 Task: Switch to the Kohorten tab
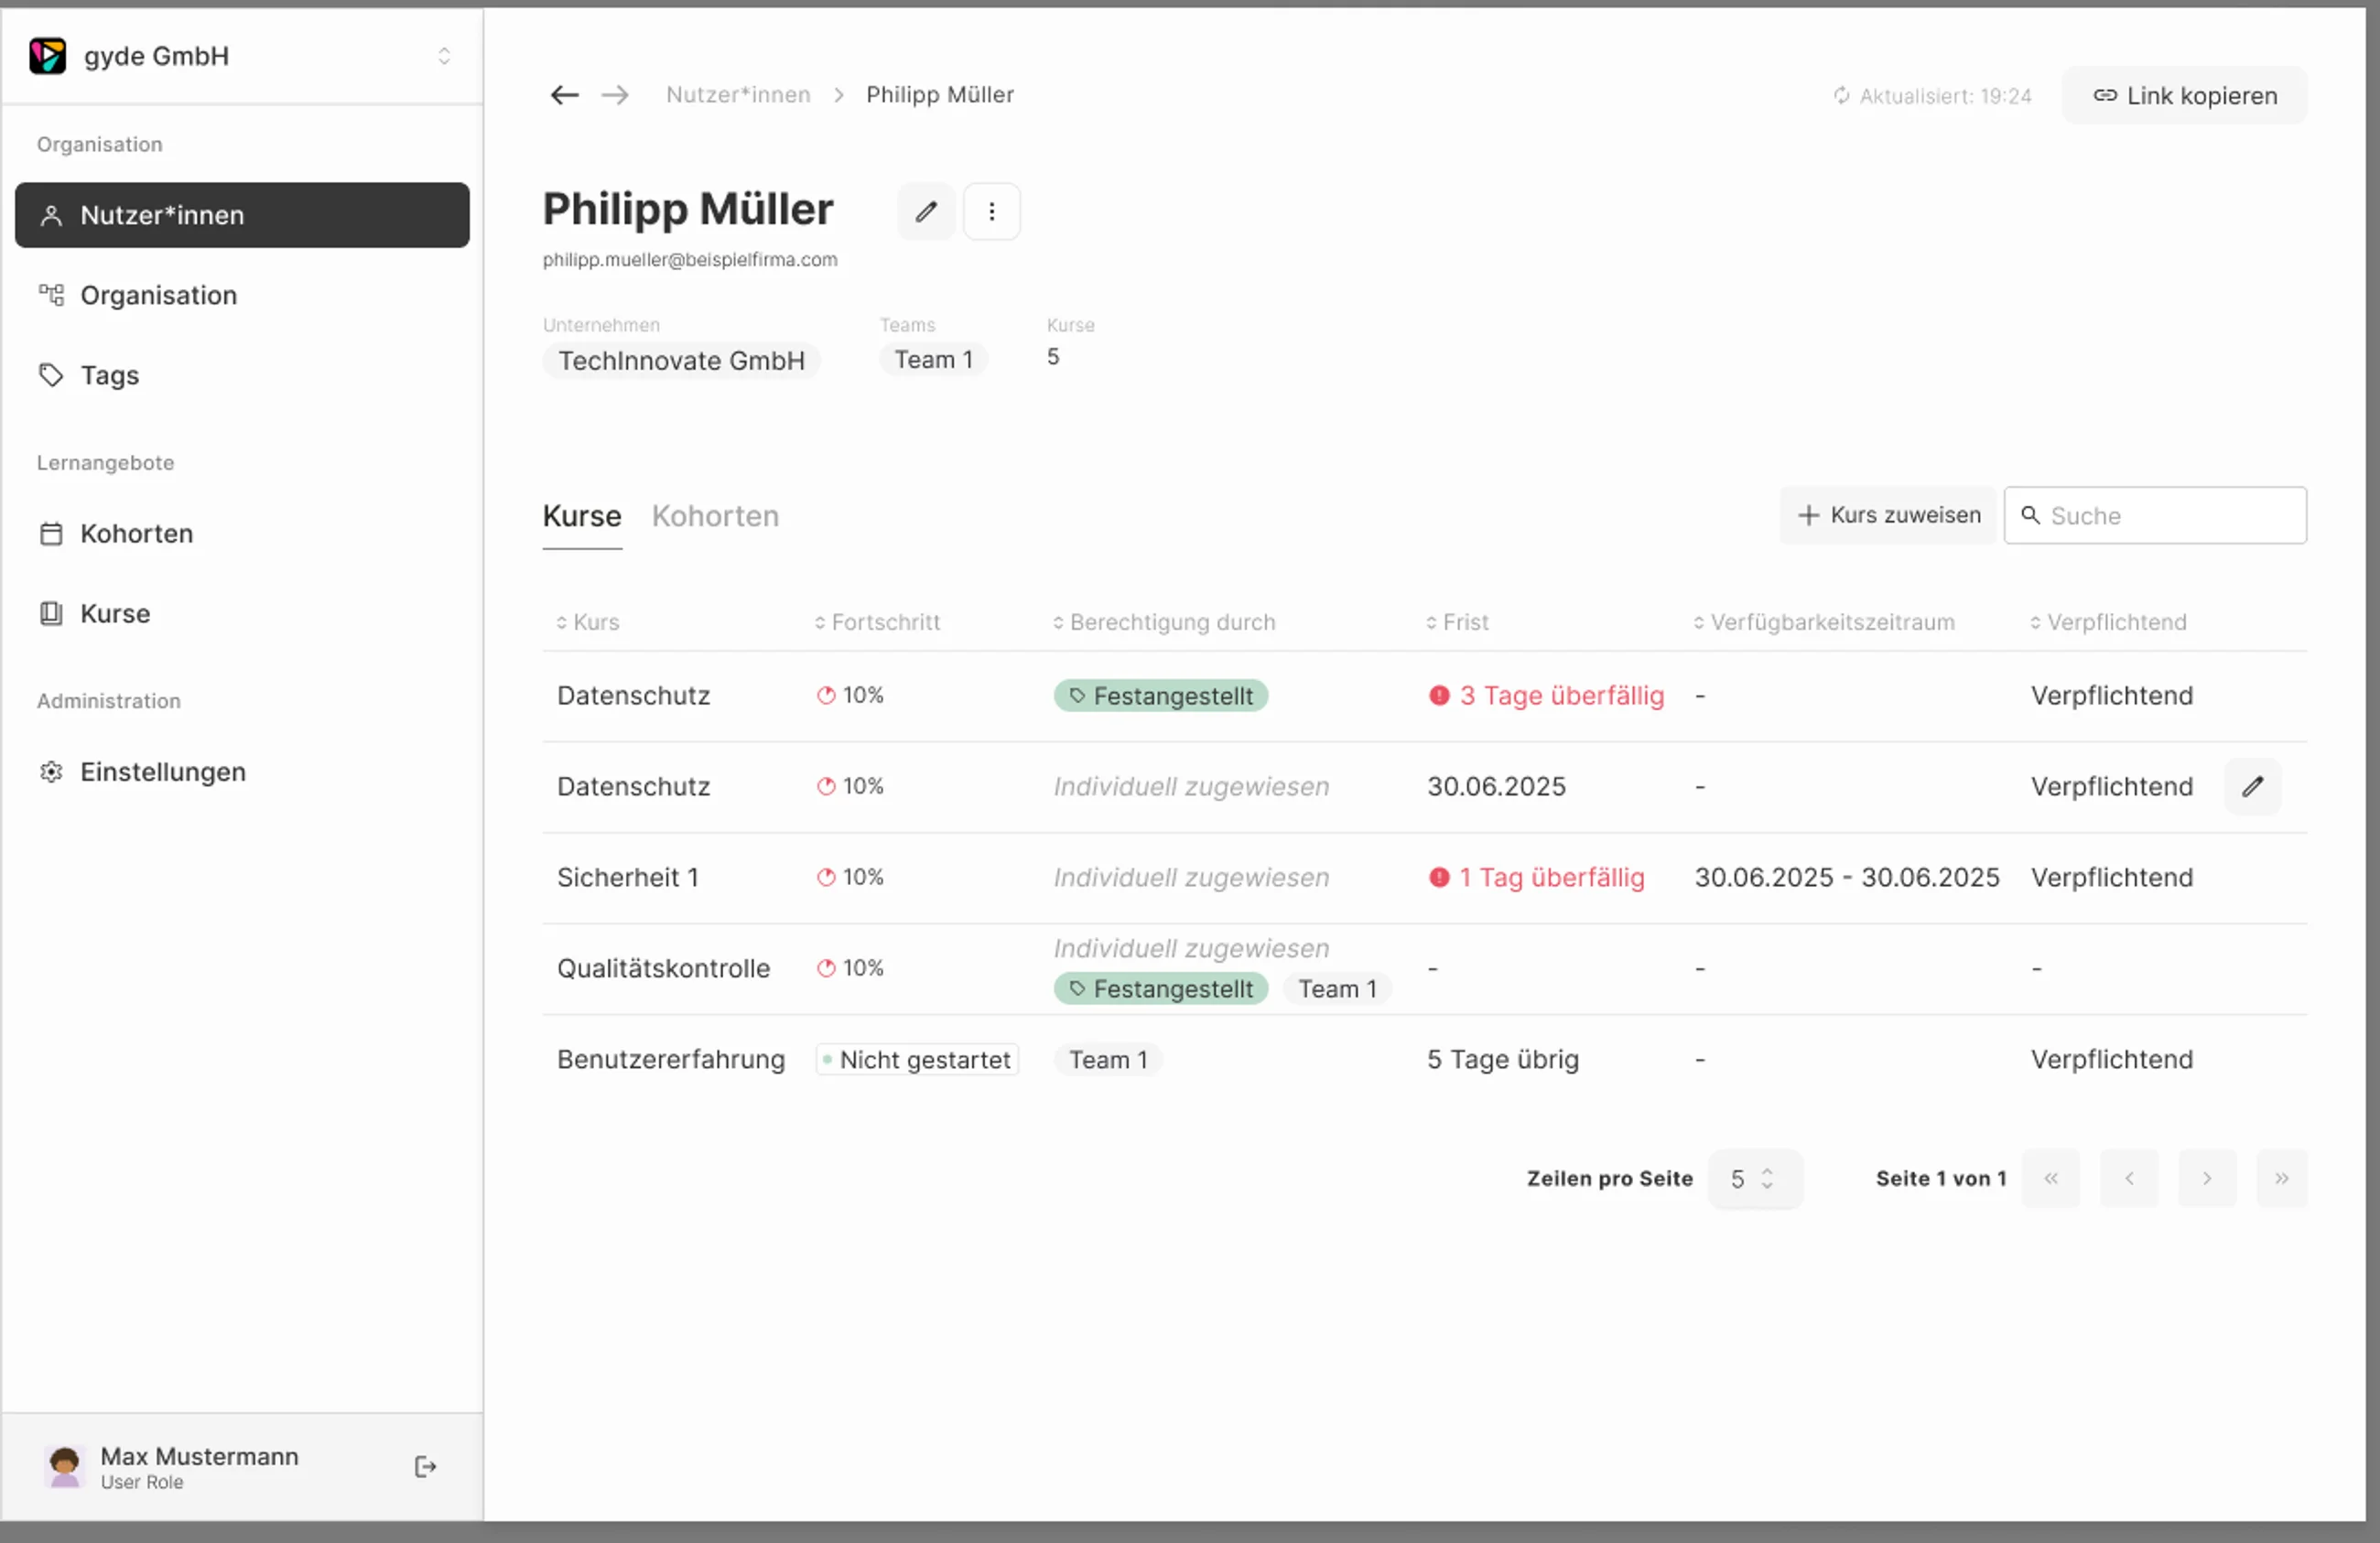715,516
